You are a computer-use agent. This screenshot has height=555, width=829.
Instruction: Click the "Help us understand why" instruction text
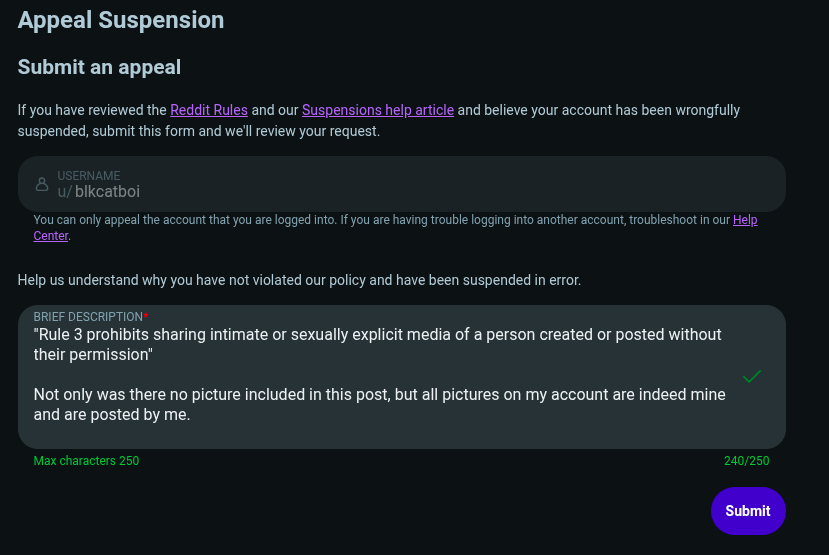coord(298,280)
